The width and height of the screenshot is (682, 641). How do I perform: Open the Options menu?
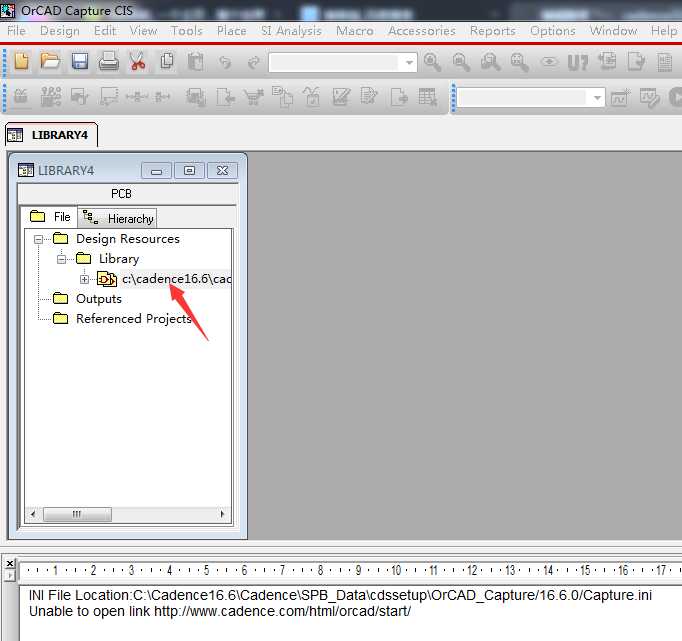[x=553, y=31]
